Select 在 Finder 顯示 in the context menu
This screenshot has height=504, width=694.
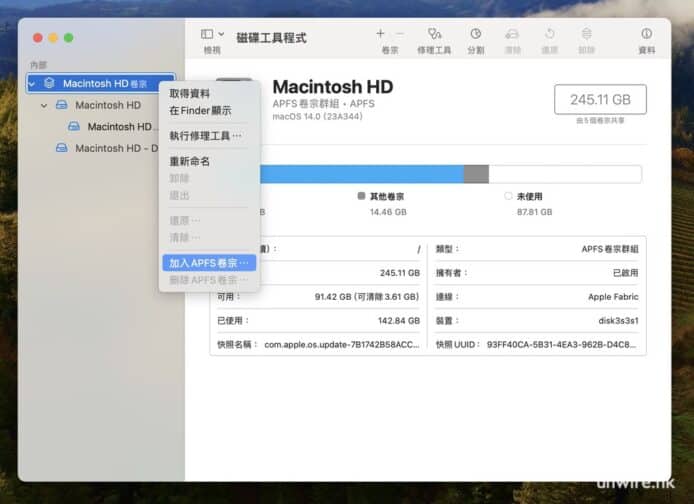point(200,110)
